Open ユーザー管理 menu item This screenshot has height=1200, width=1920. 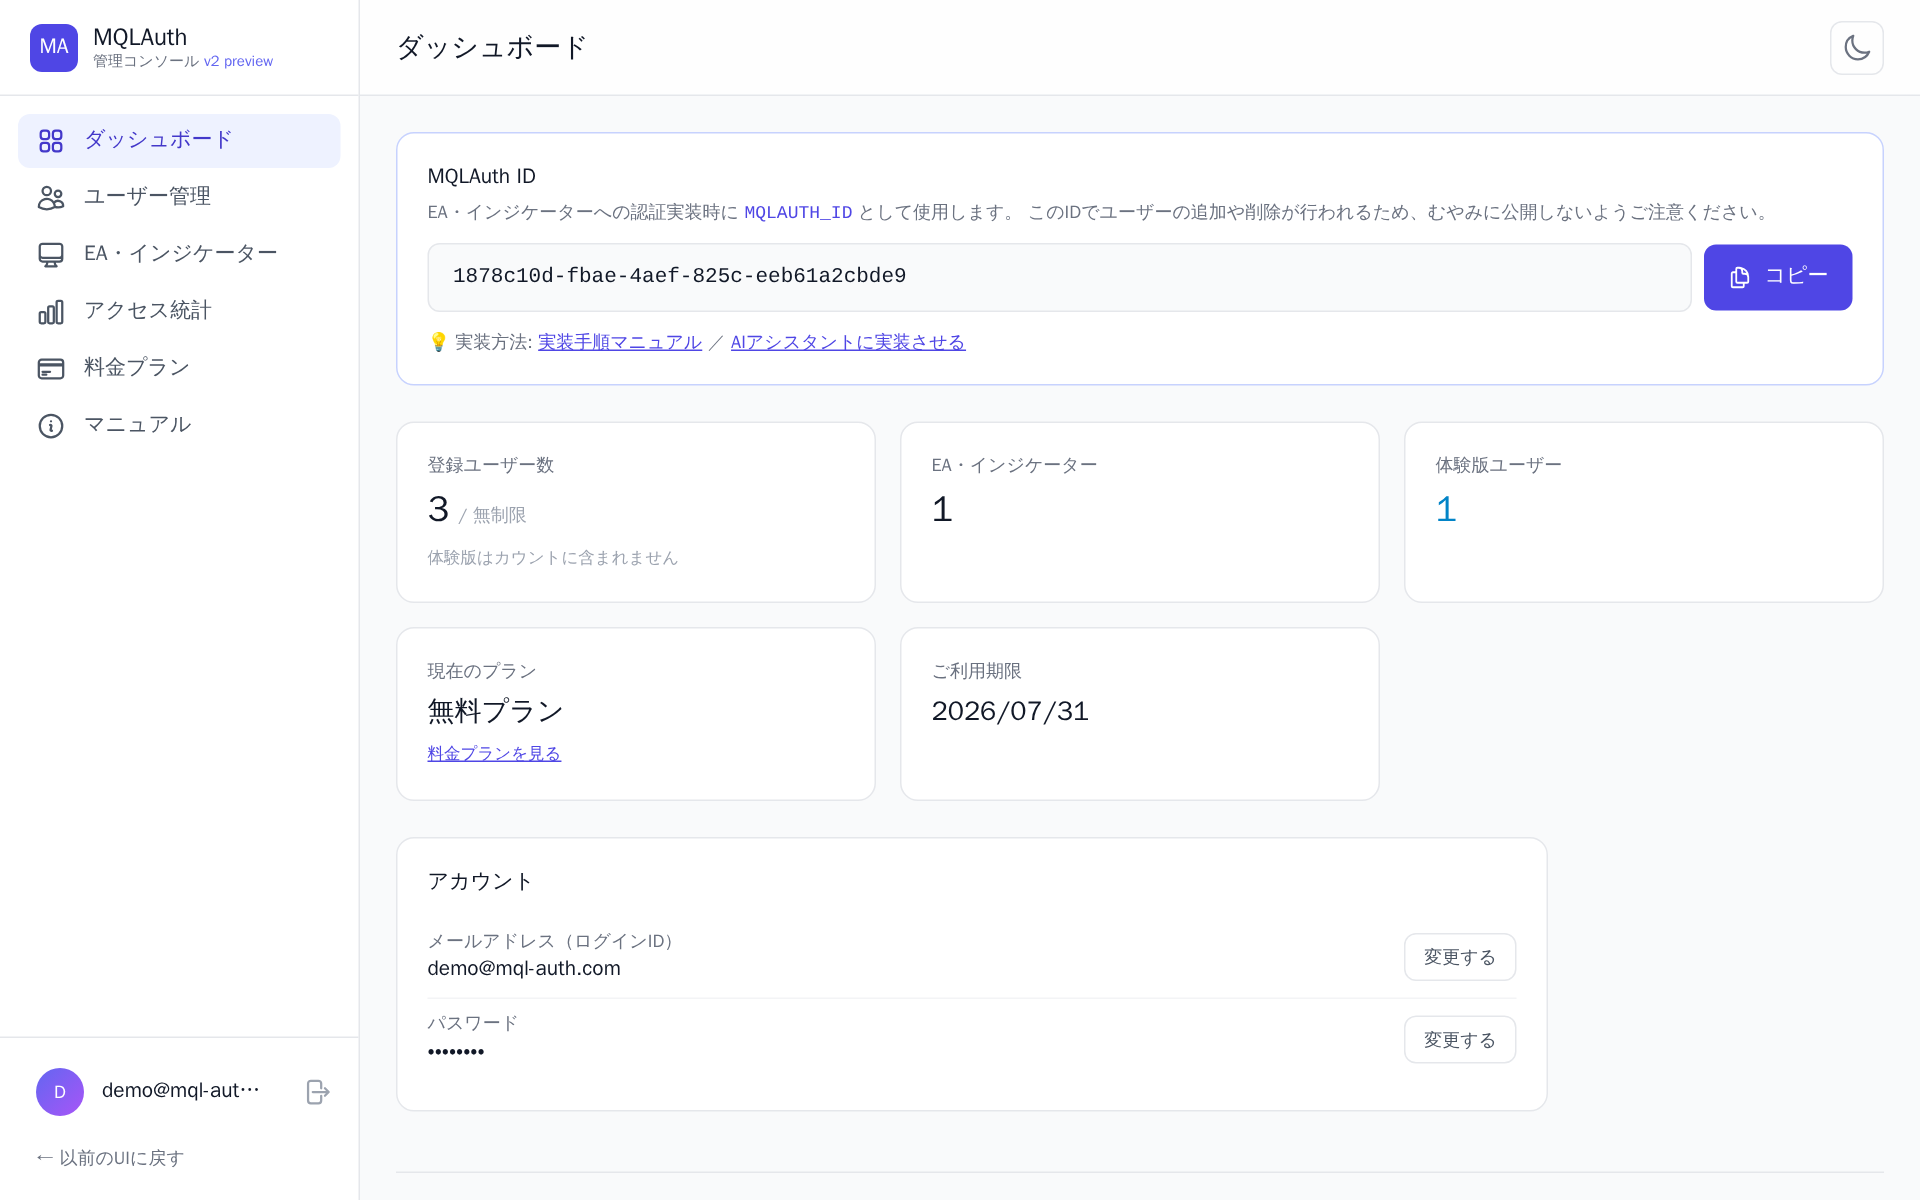pos(179,198)
